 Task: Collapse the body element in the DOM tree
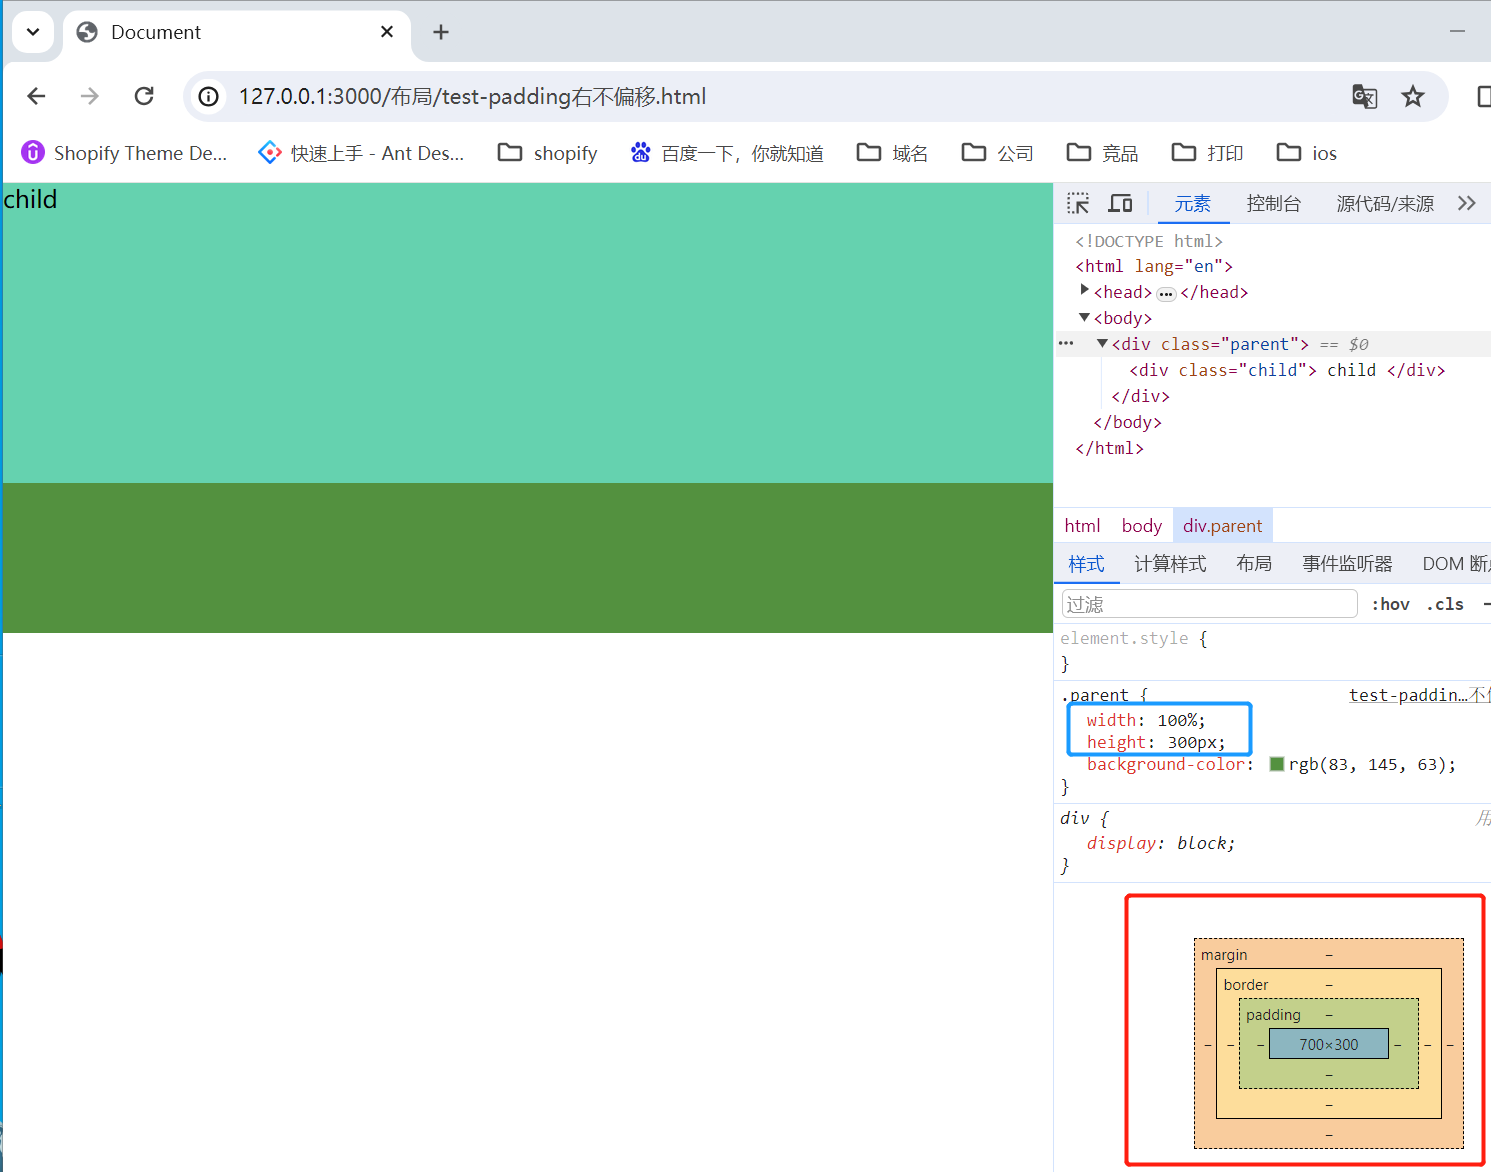point(1084,317)
